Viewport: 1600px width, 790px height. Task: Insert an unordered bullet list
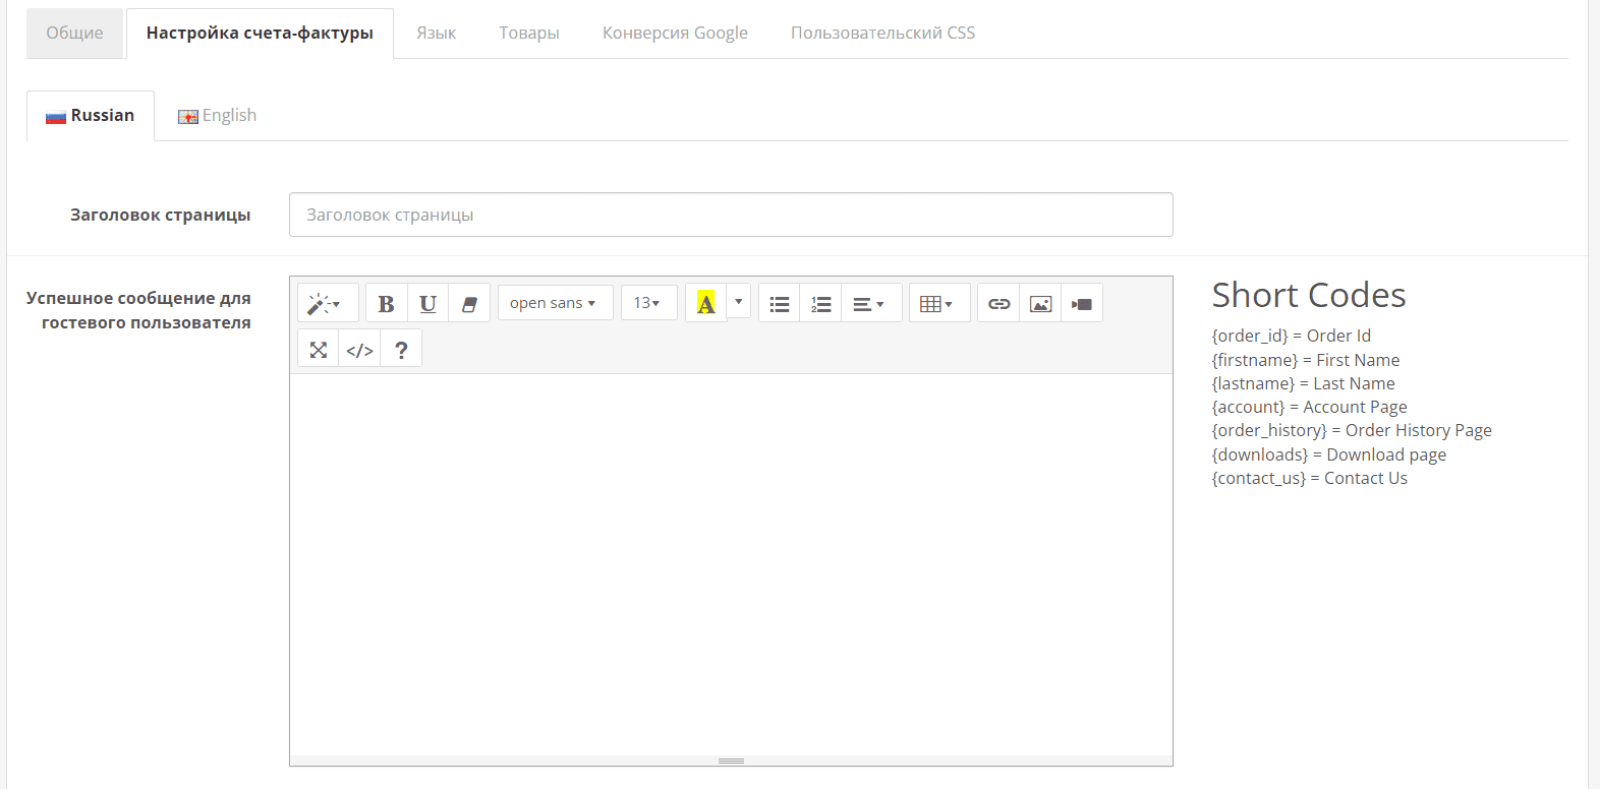pos(779,303)
